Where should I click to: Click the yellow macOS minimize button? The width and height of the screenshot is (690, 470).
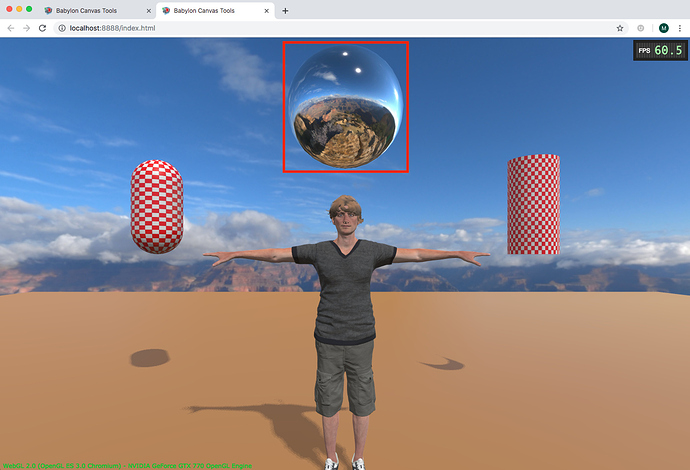tap(19, 9)
